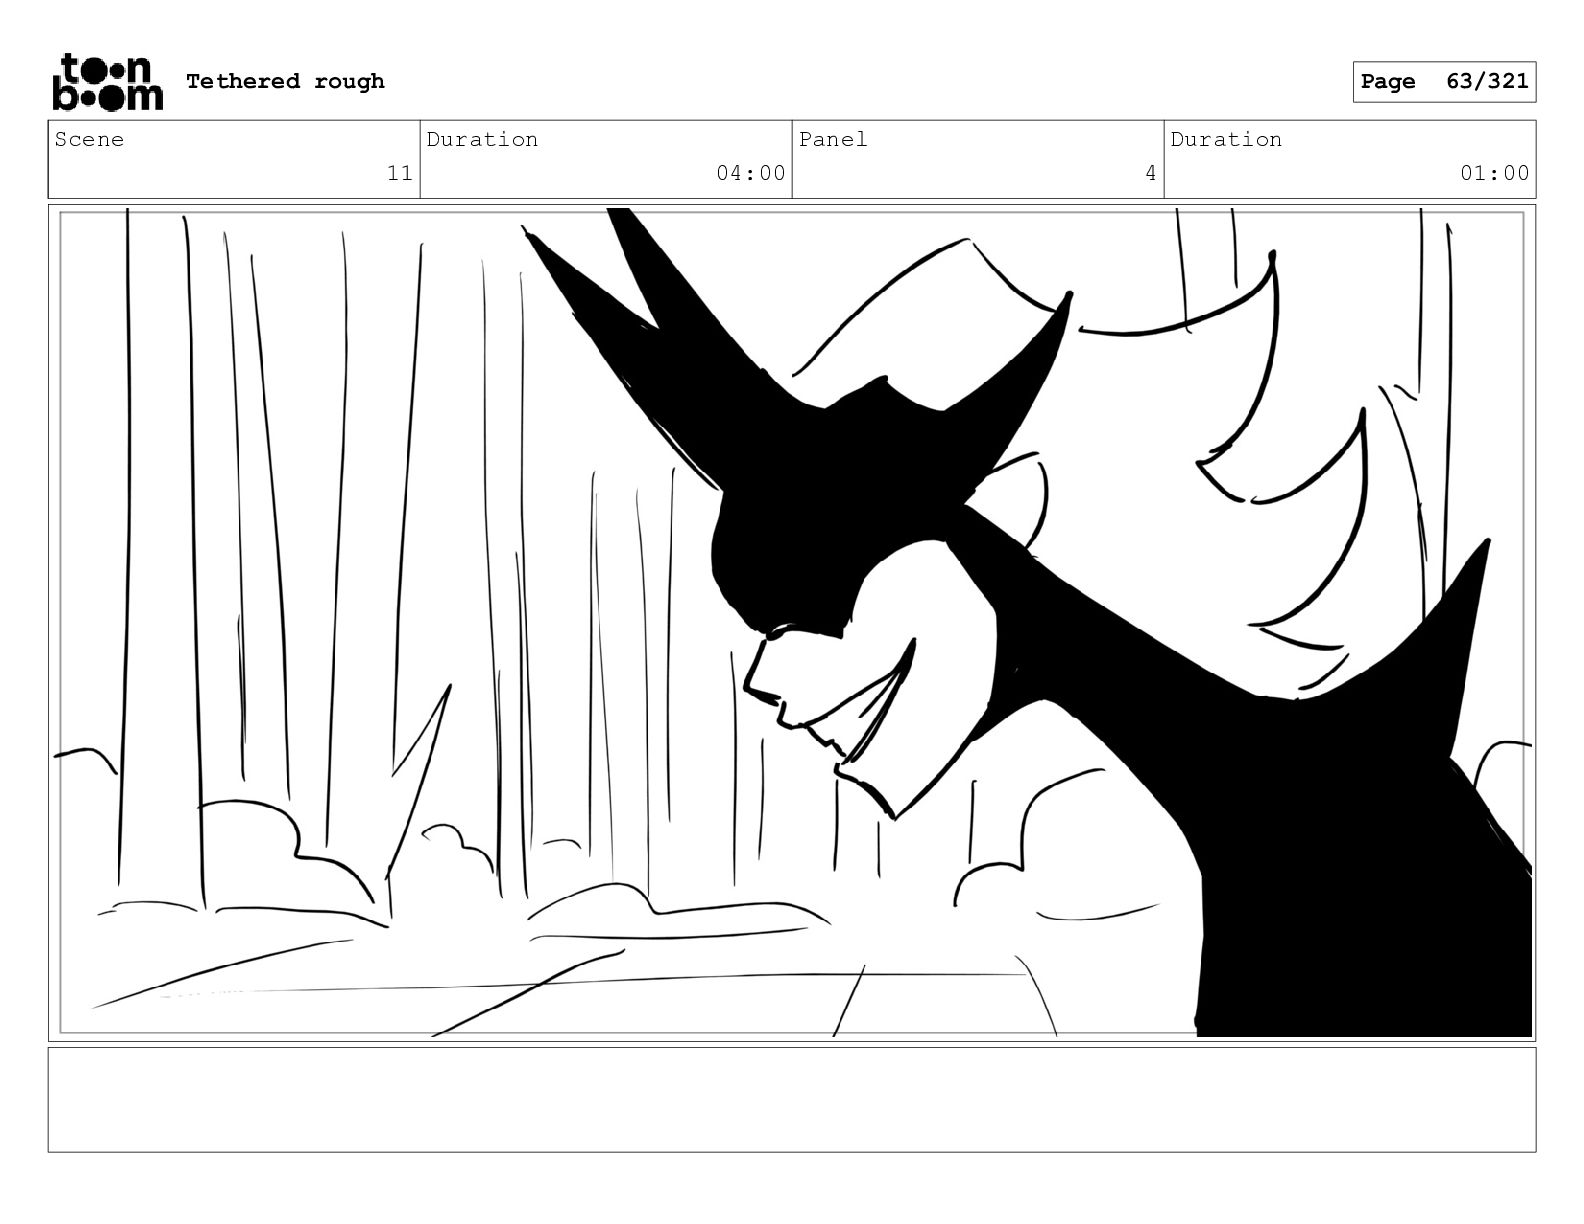The width and height of the screenshot is (1584, 1224).
Task: Click the 'Panel' header label
Action: pos(833,139)
